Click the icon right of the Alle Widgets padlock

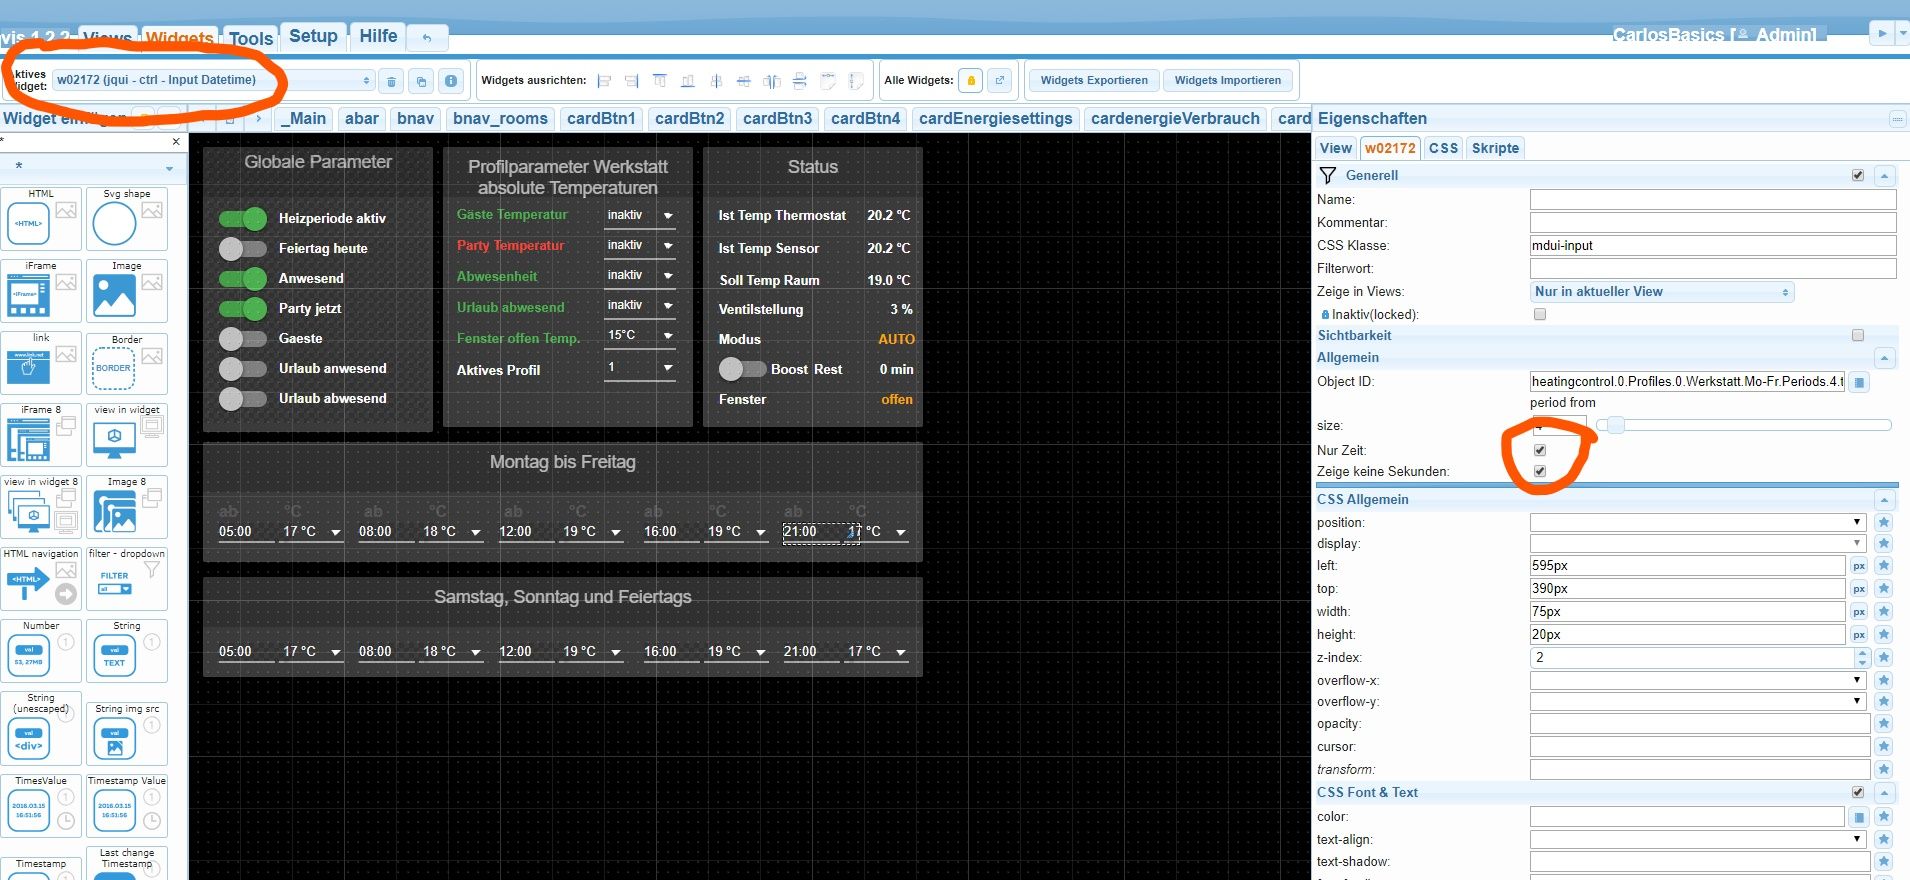(x=999, y=81)
